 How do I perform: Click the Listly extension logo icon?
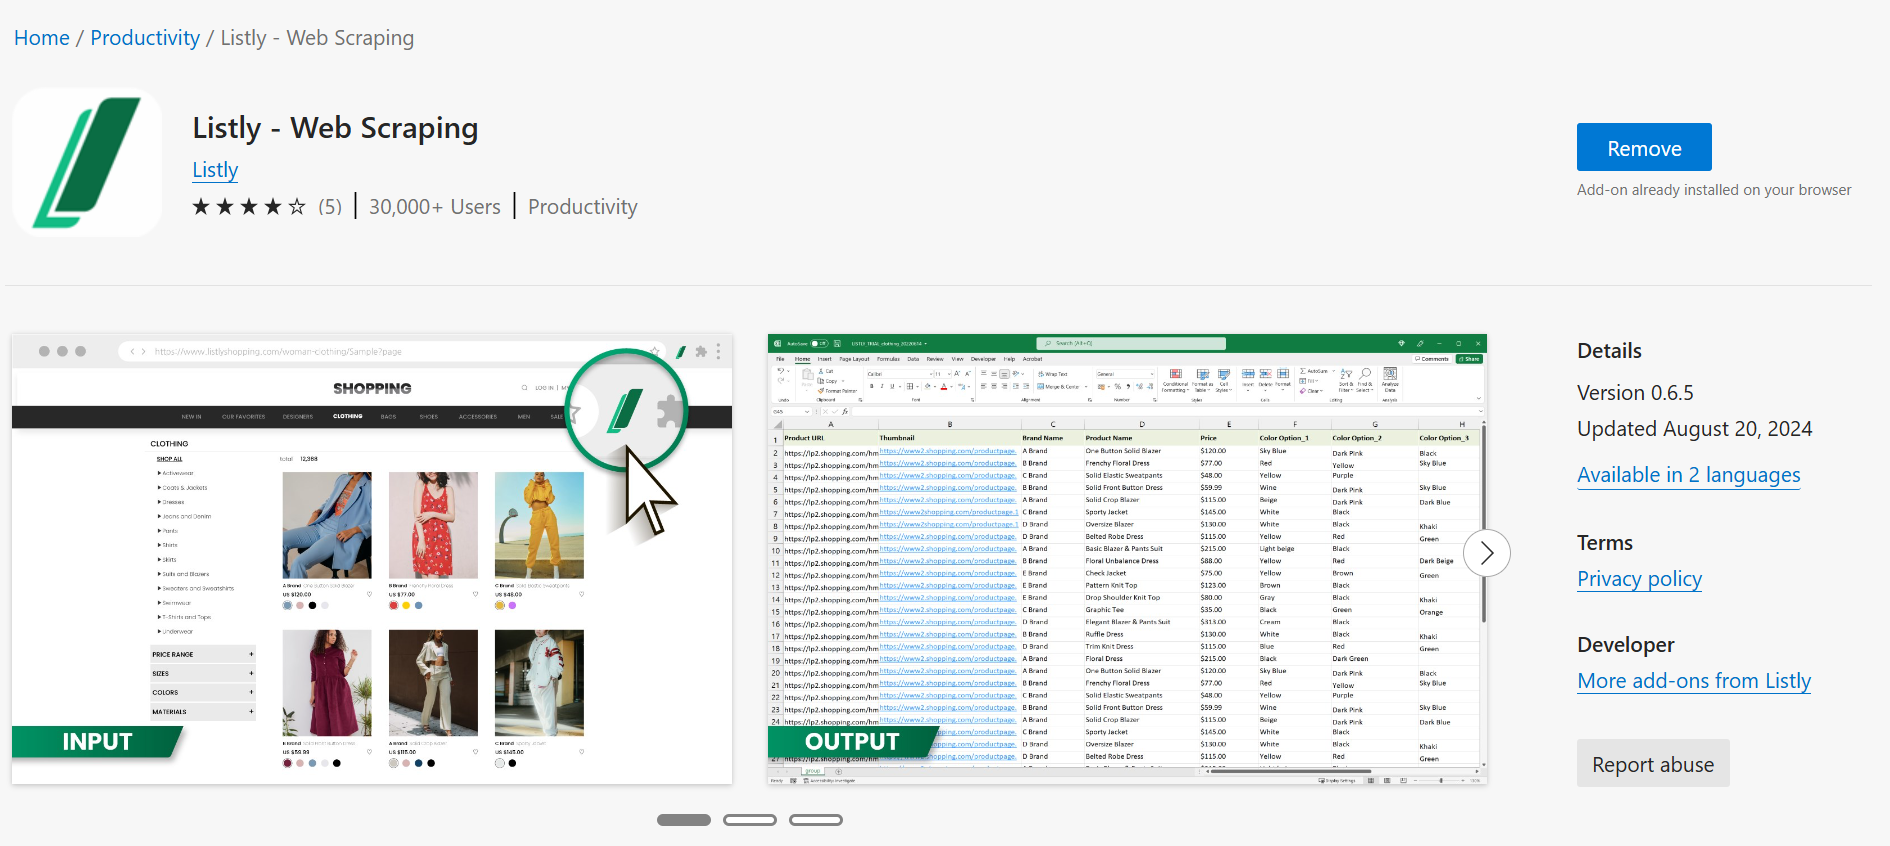coord(87,162)
